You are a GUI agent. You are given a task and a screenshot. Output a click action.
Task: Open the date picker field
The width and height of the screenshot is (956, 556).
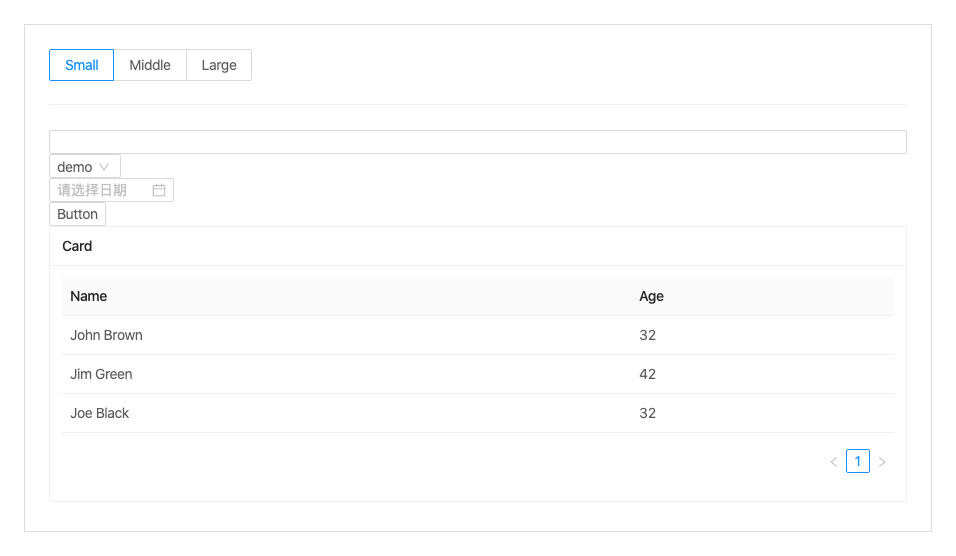[x=100, y=190]
